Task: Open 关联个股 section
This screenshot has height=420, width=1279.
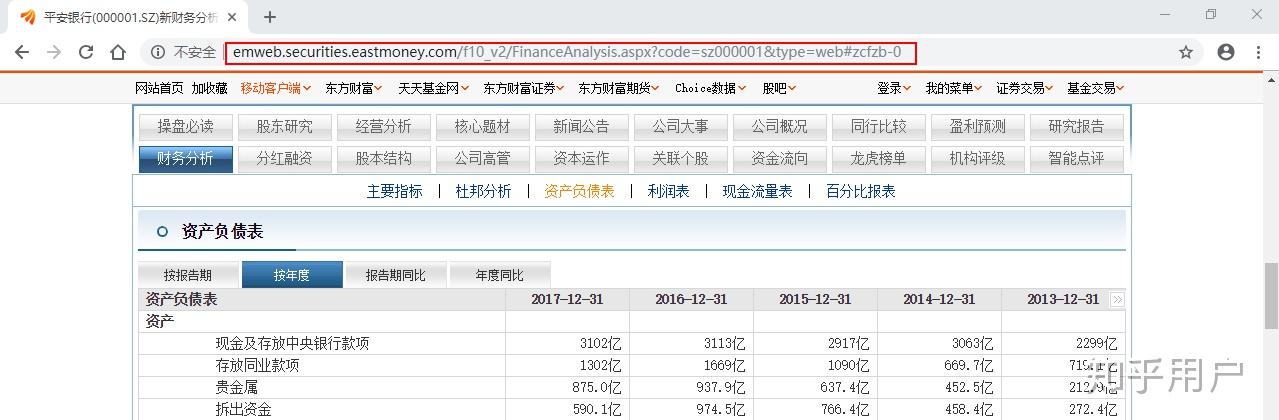Action: tap(680, 159)
